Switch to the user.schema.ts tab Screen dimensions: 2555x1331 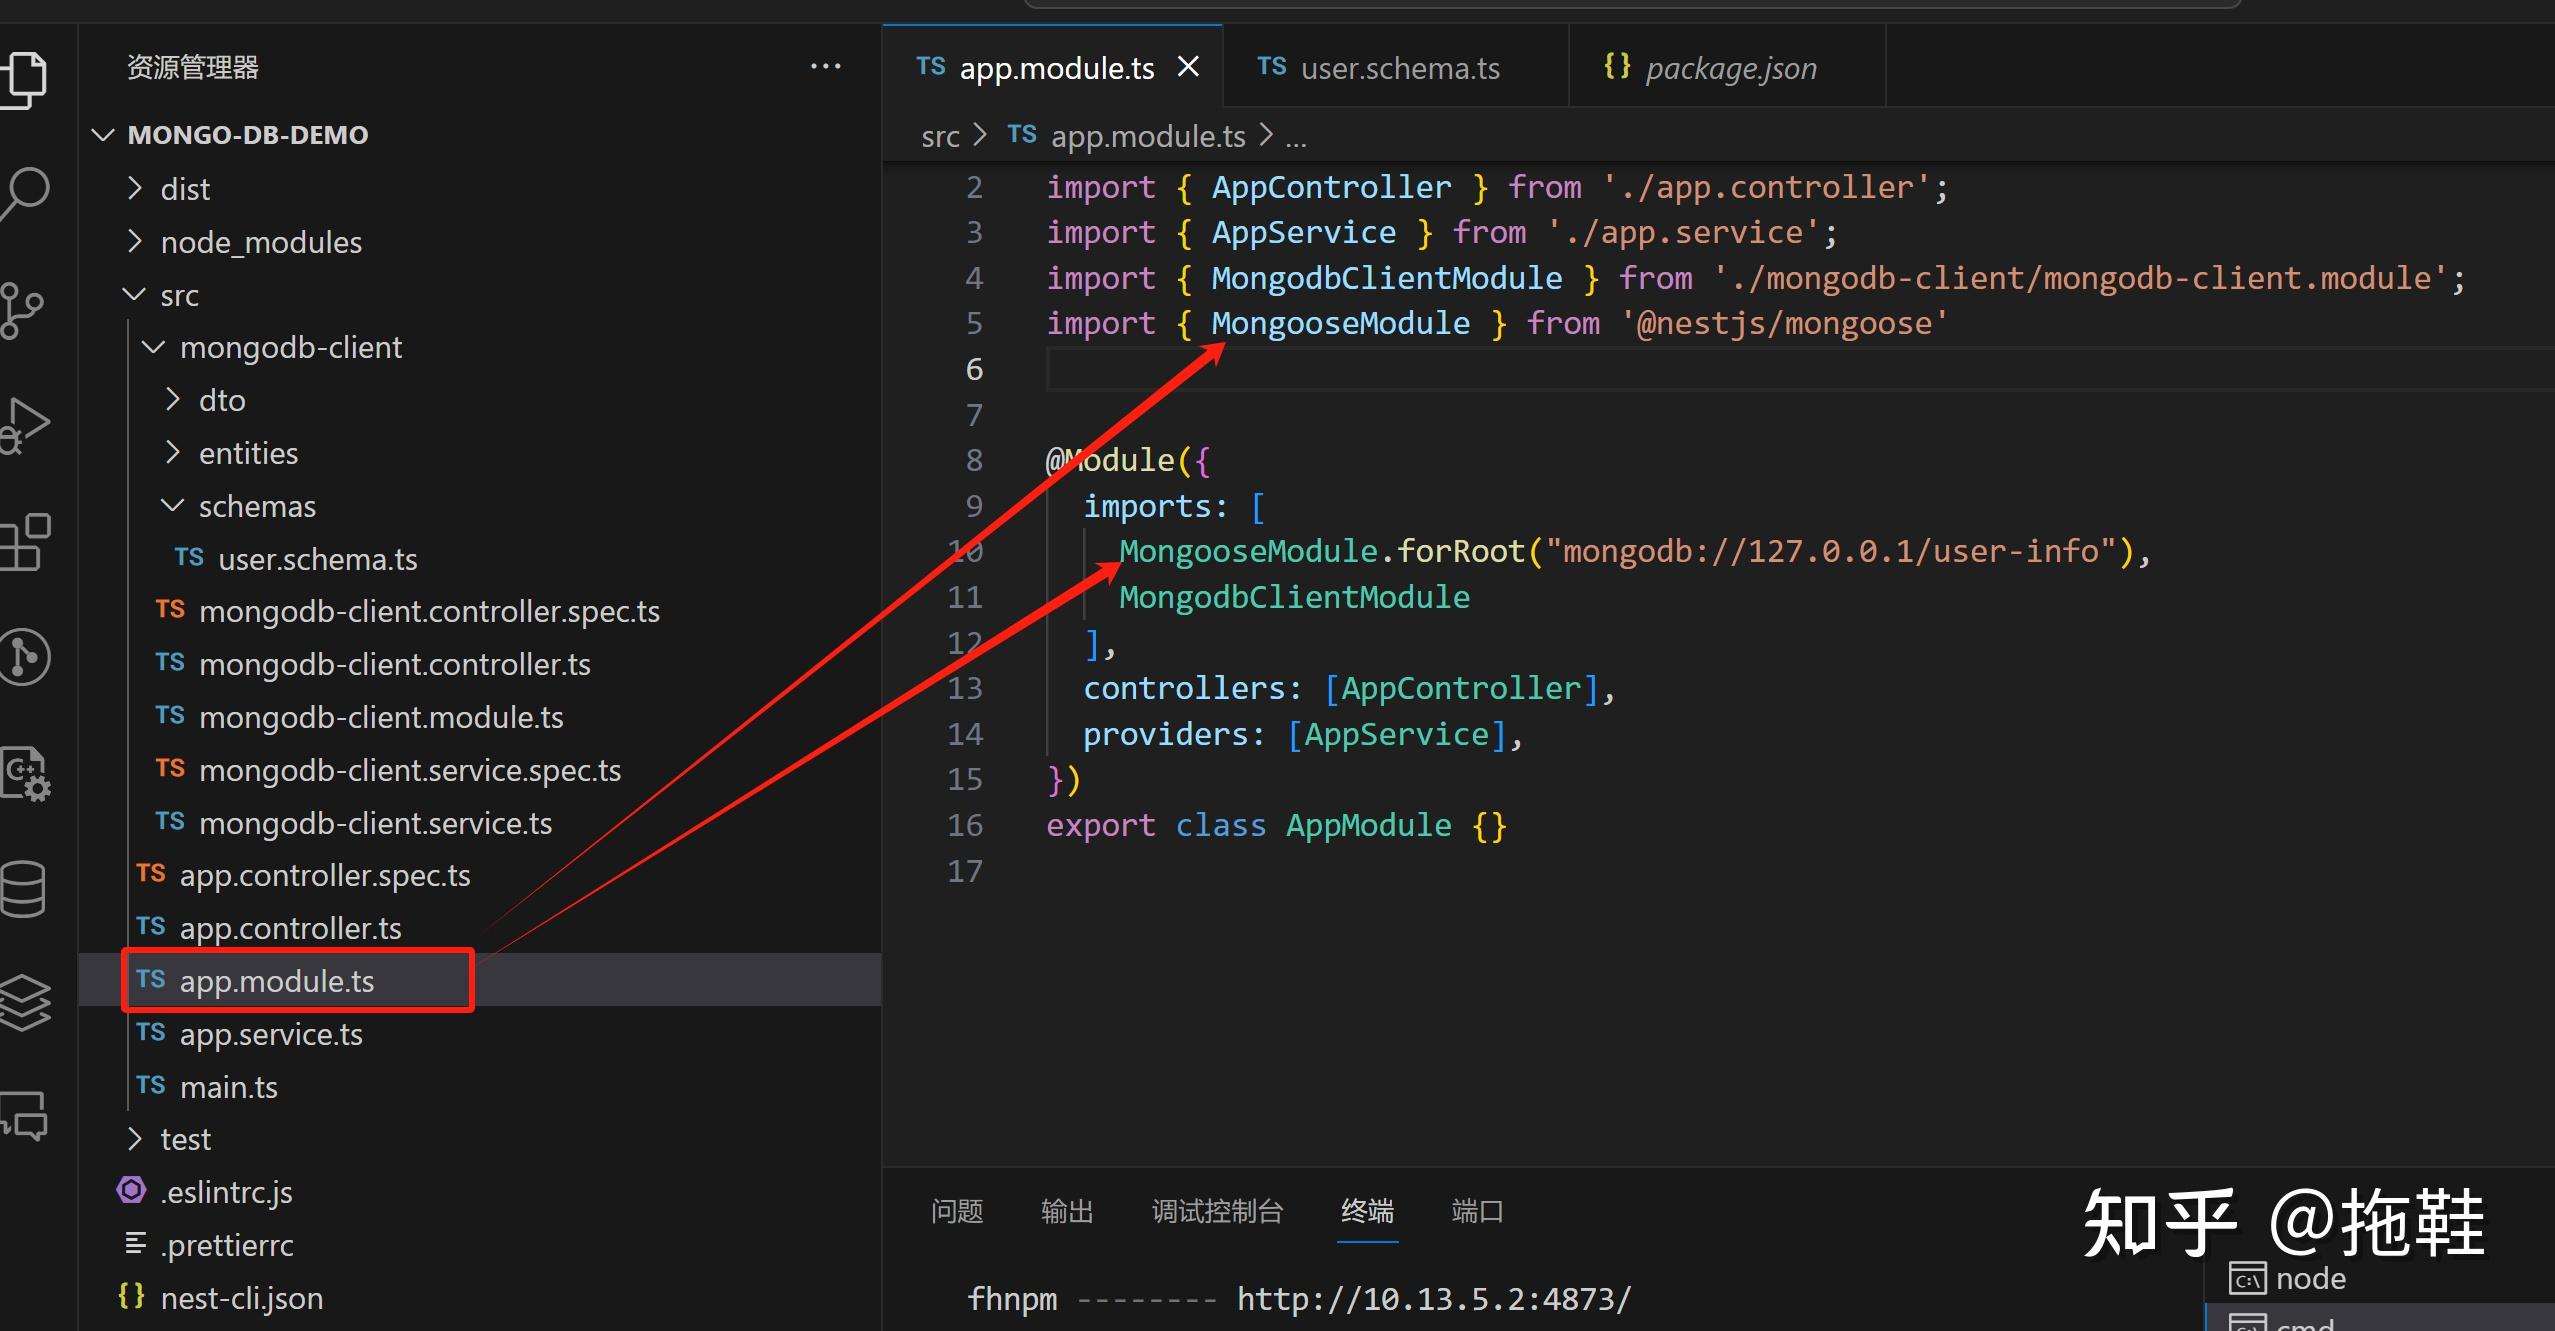[x=1398, y=68]
